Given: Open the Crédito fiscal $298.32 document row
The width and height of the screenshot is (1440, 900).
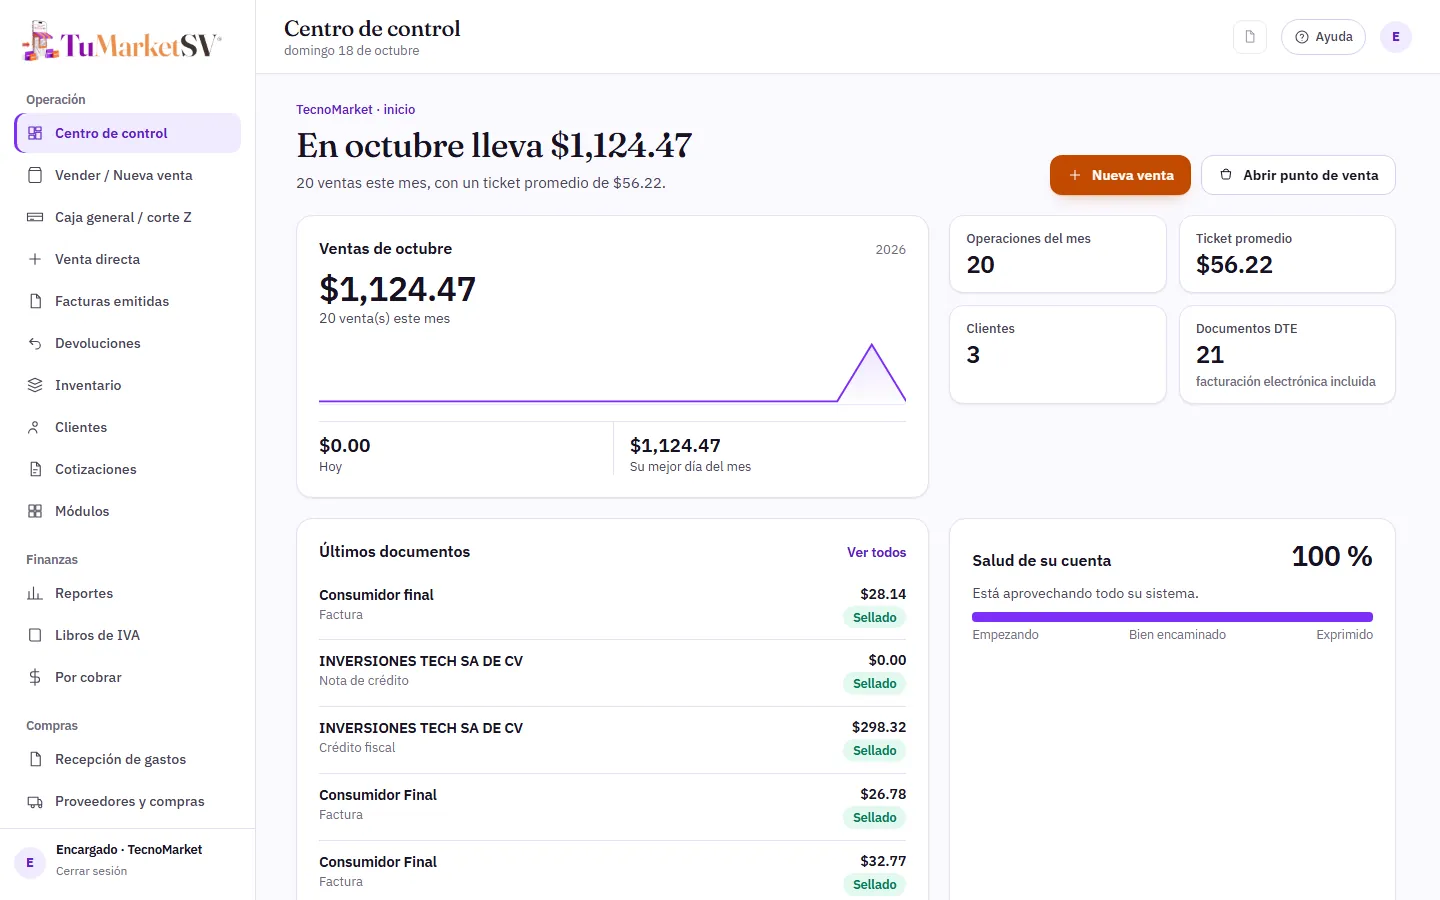Looking at the screenshot, I should (x=612, y=740).
